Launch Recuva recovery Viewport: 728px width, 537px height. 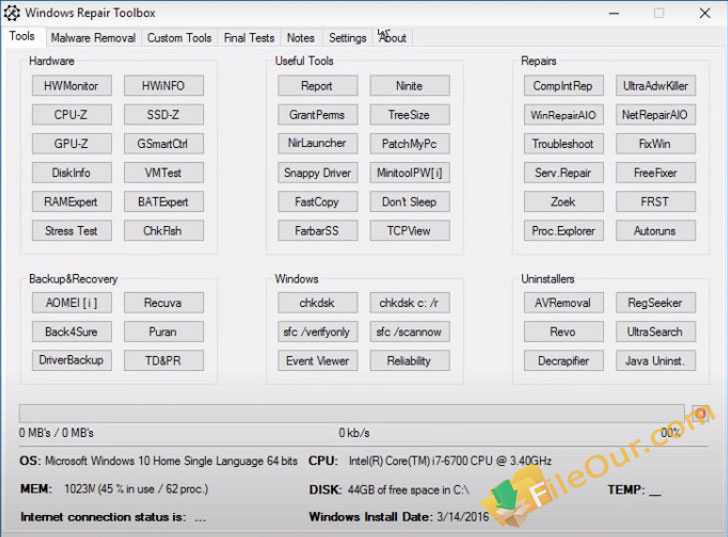click(163, 303)
